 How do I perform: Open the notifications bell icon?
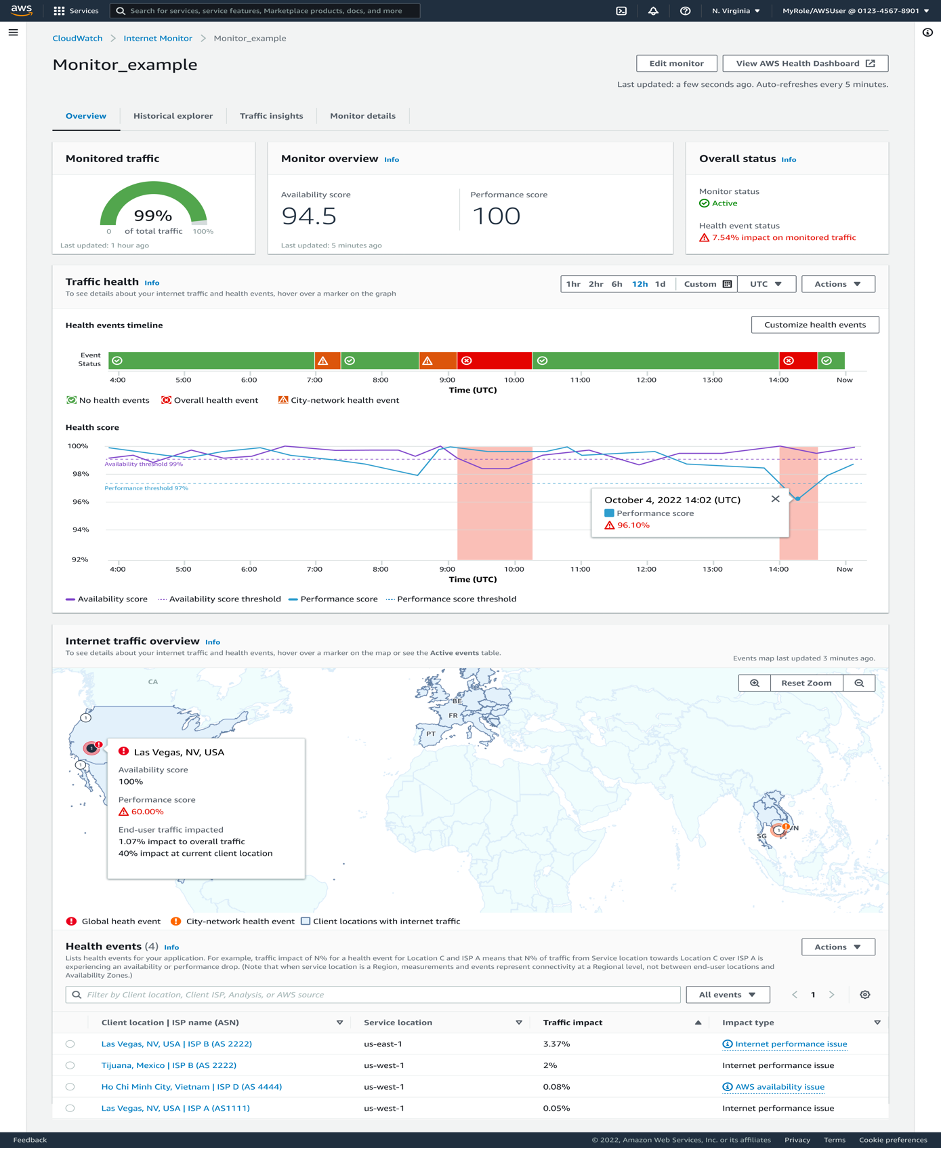click(653, 11)
